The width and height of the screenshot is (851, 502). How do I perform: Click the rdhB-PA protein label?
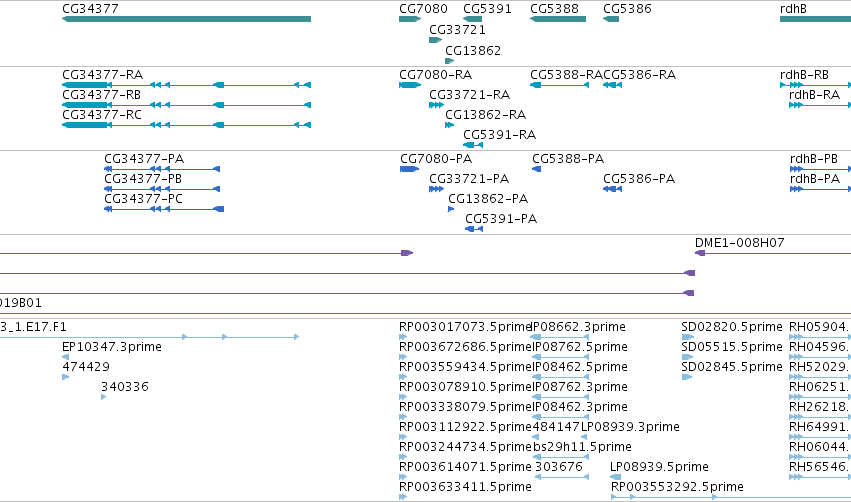(815, 179)
